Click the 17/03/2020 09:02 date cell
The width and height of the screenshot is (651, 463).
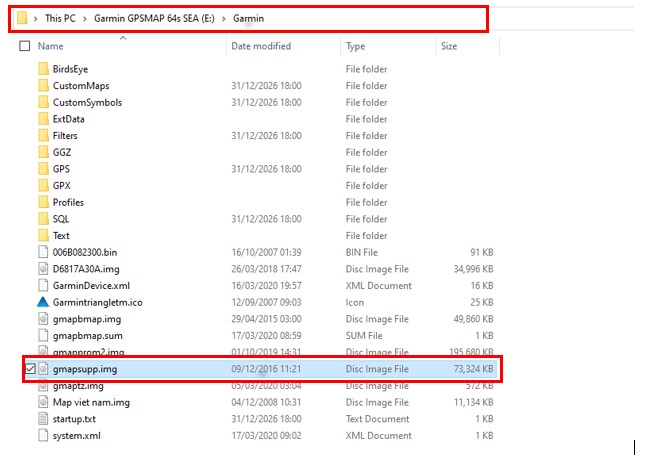click(x=266, y=435)
